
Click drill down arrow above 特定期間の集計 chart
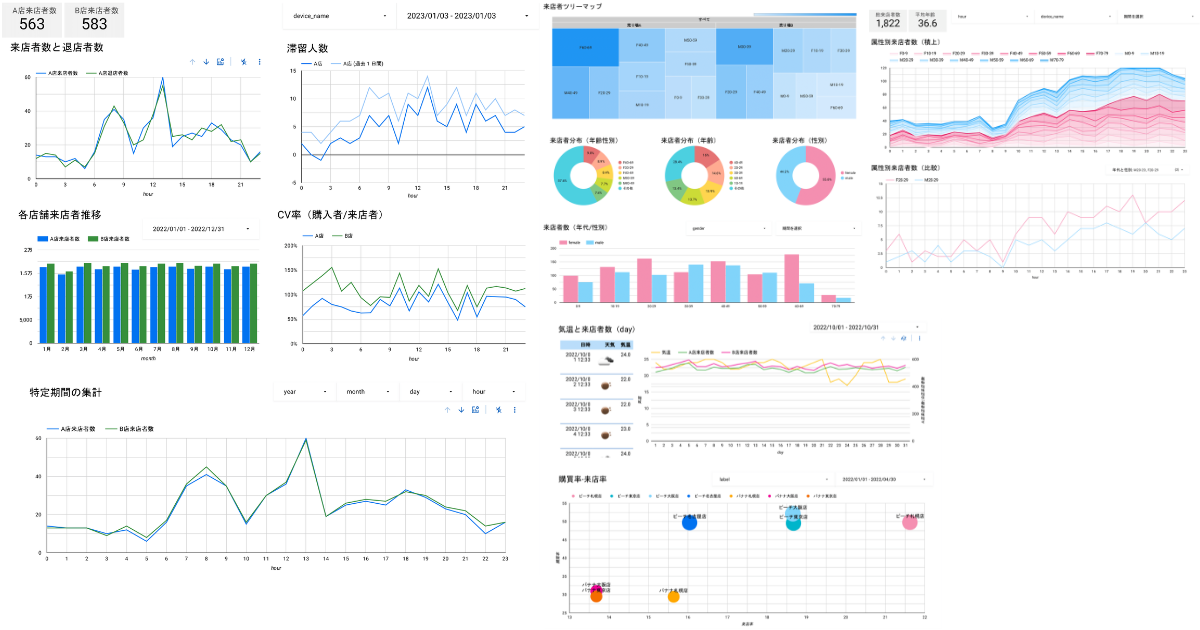click(x=461, y=409)
